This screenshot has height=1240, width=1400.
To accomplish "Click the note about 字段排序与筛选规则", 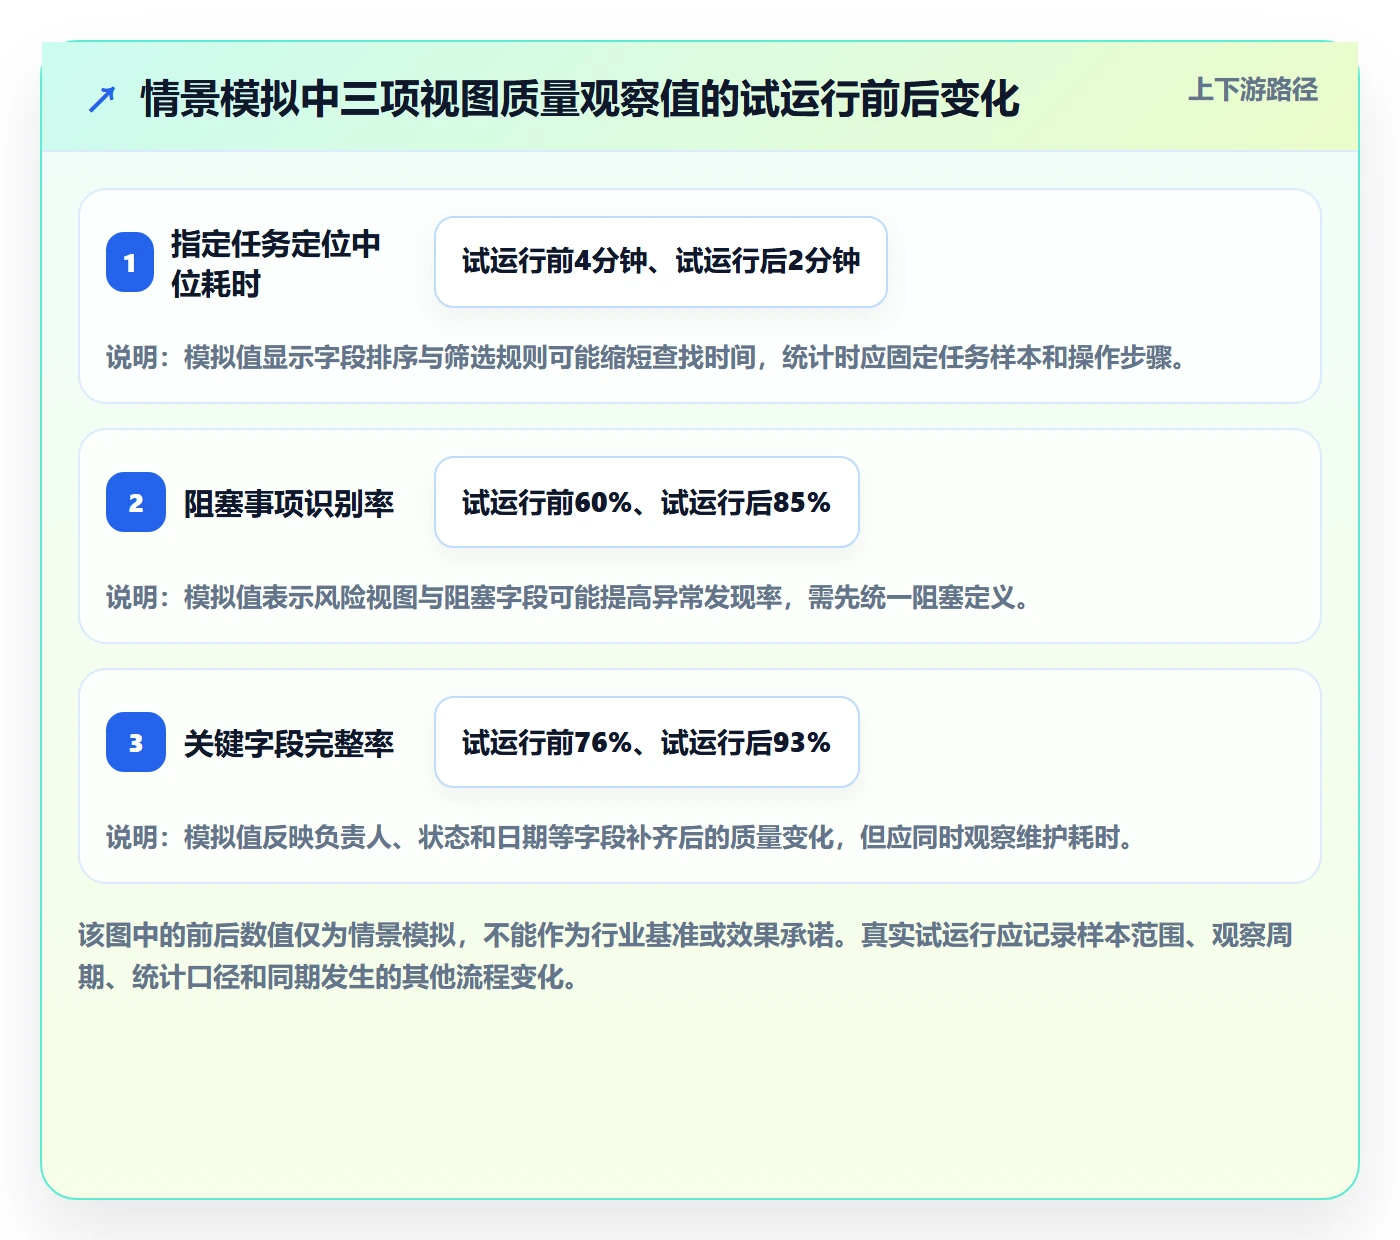I will click(x=647, y=357).
